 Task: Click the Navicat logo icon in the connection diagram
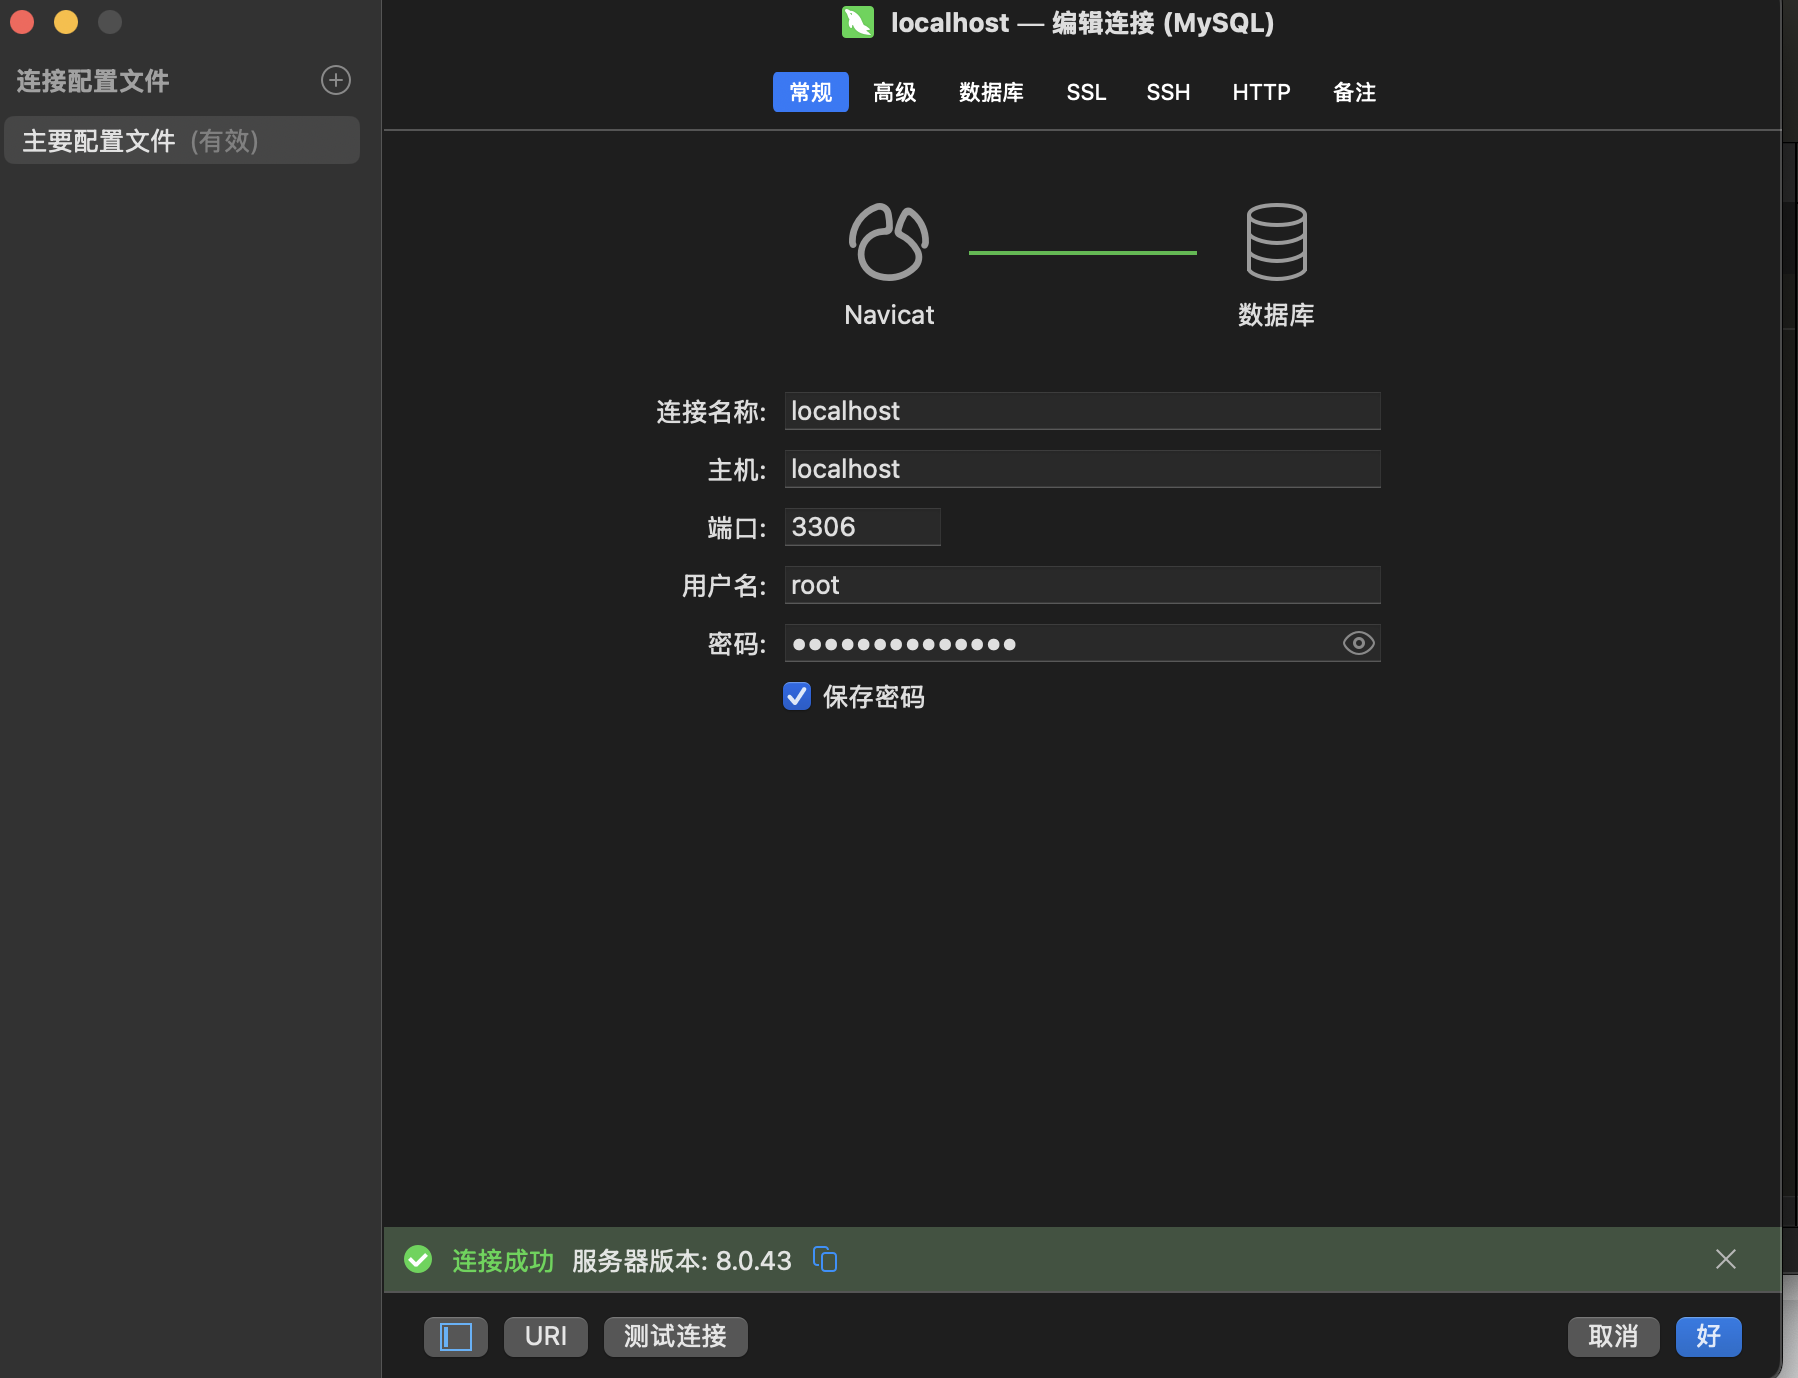[889, 242]
